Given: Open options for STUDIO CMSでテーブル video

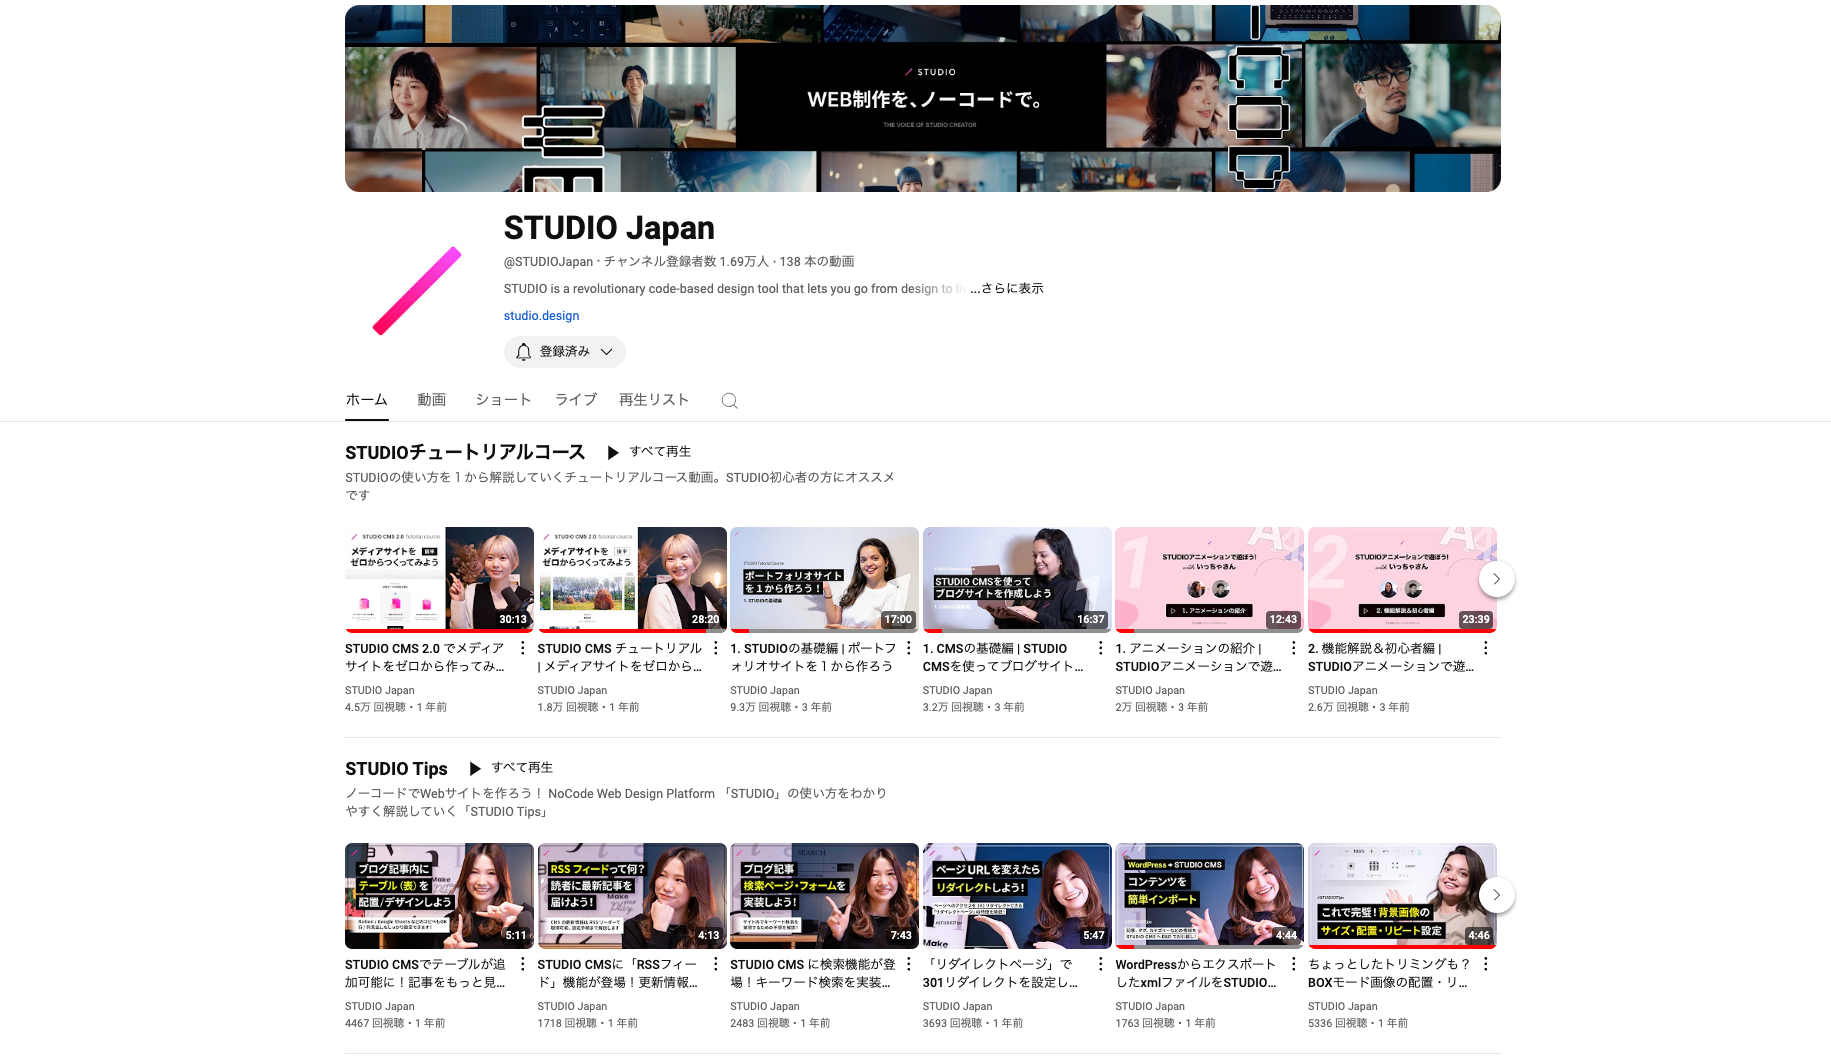Looking at the screenshot, I should point(522,964).
